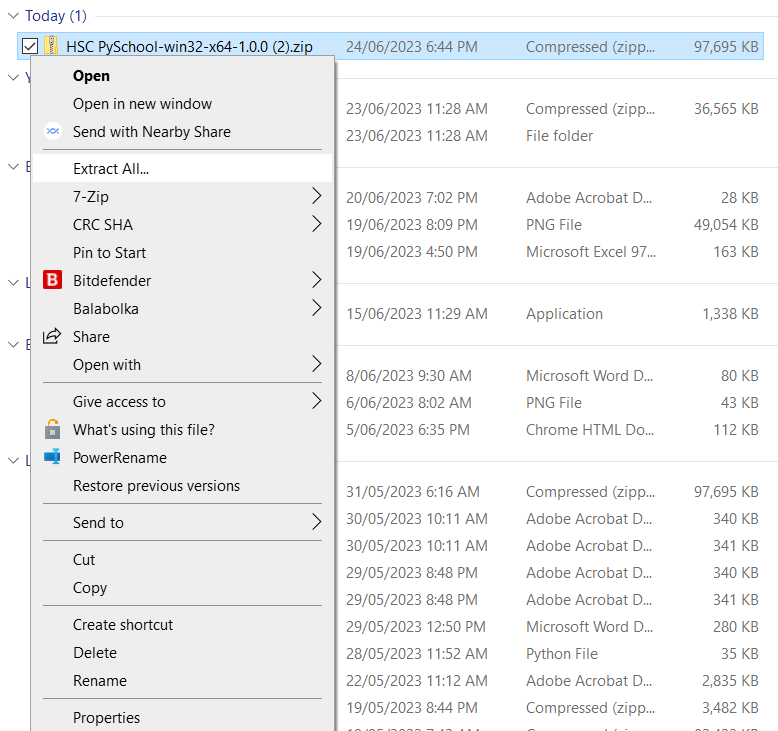Select Properties in the context menu
Screen dimensions: 778x731
tap(106, 718)
